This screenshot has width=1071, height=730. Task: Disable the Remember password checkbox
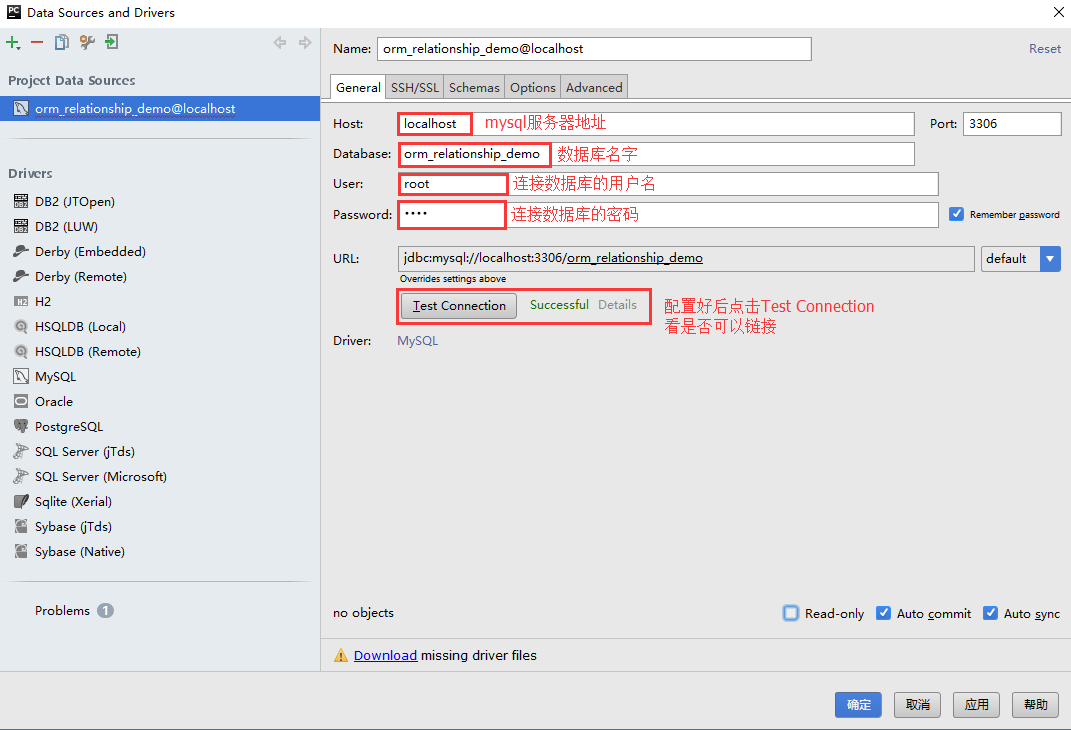956,214
